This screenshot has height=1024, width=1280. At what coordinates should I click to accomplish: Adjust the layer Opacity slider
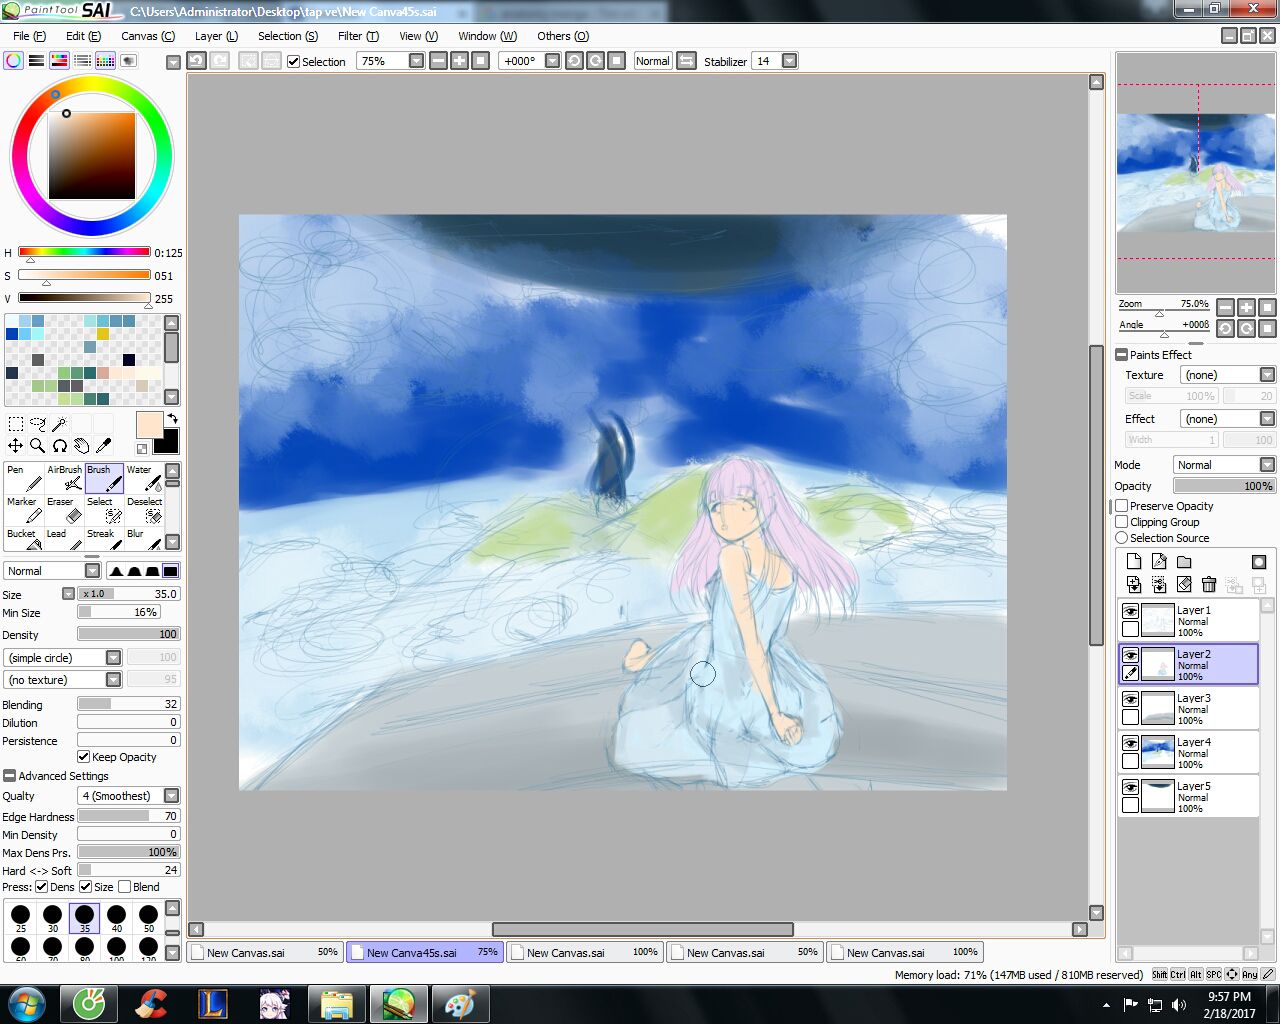(x=1224, y=486)
